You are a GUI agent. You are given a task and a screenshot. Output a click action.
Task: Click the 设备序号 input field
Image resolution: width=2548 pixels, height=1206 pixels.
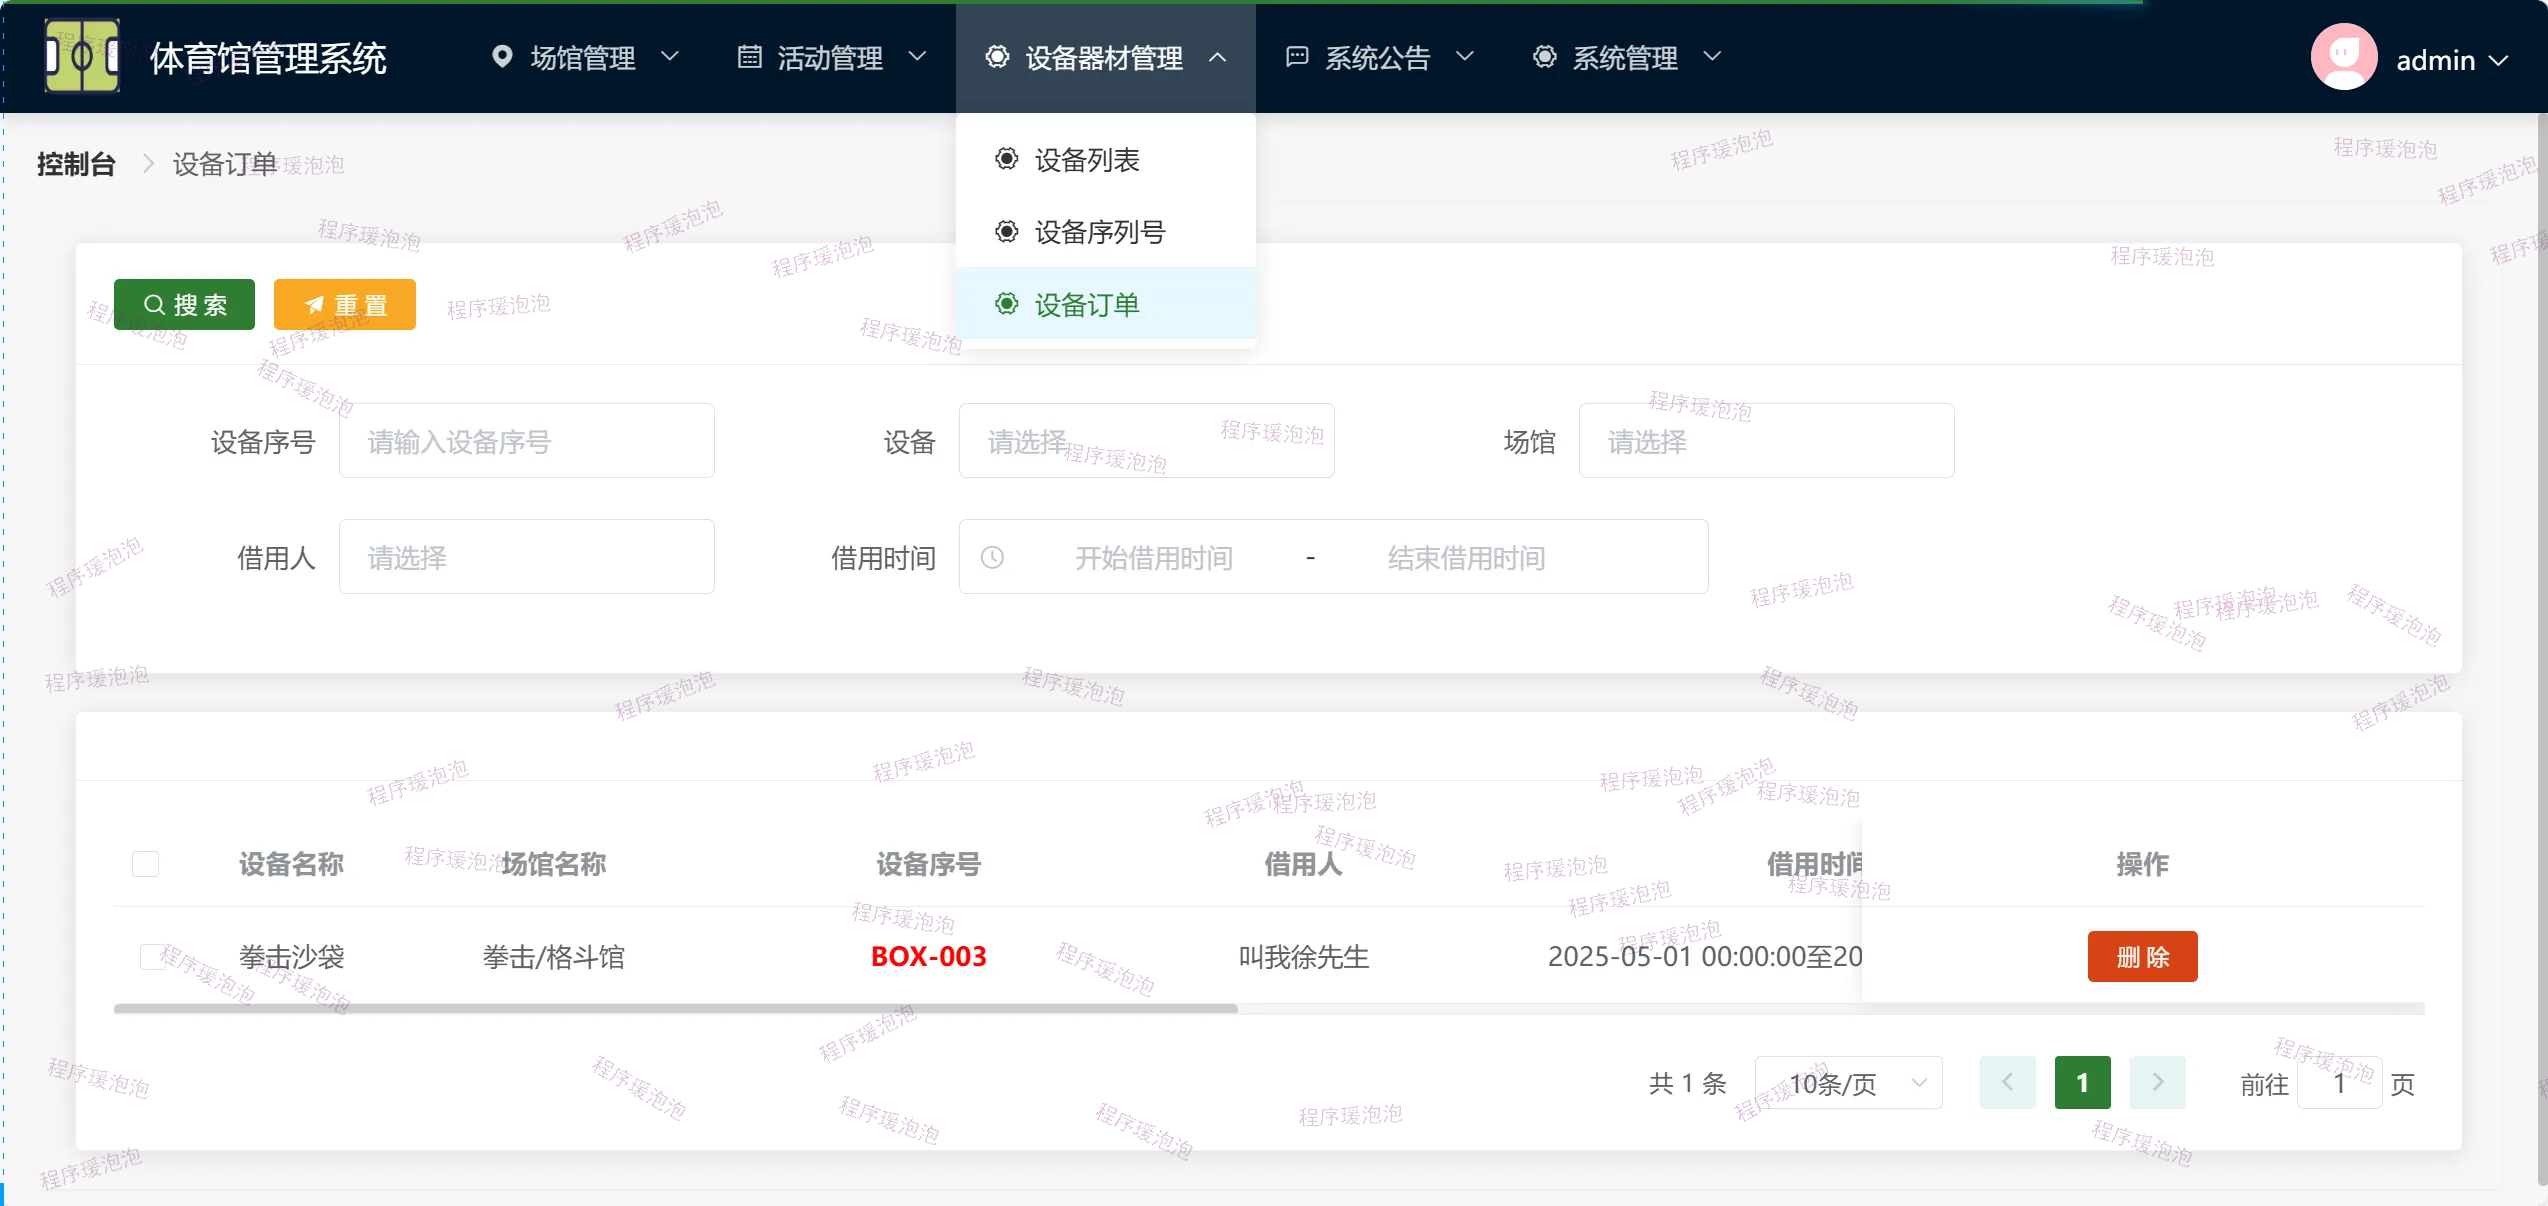[526, 441]
